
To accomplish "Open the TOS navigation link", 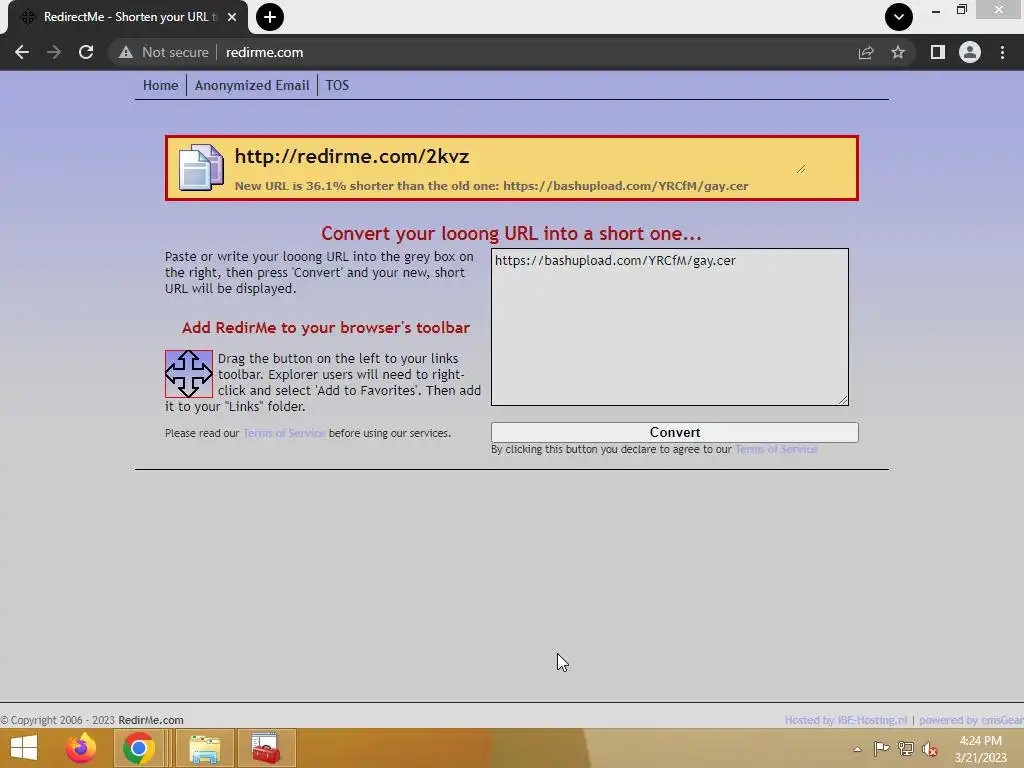I will [337, 86].
